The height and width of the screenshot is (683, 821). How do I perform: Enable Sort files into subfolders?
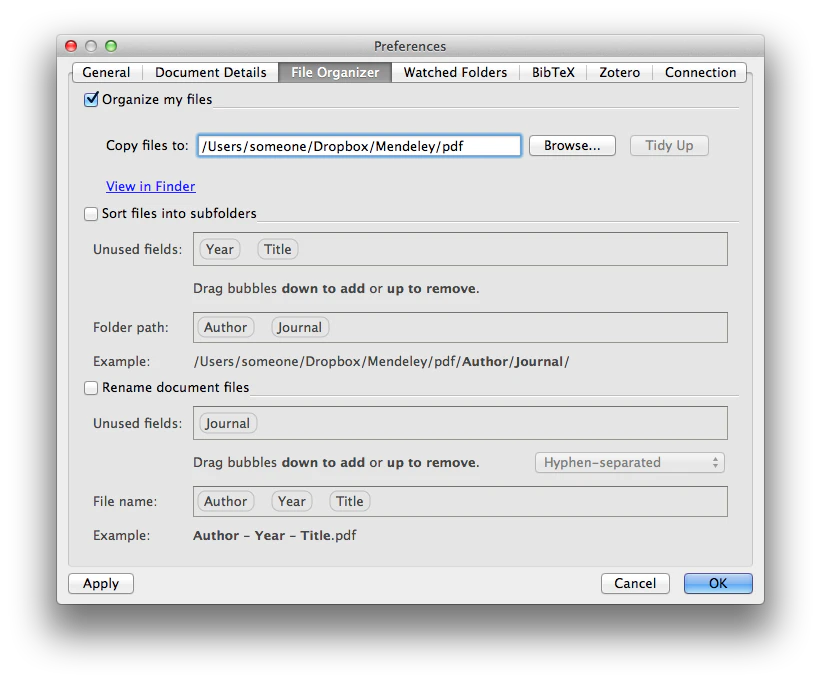pos(91,214)
